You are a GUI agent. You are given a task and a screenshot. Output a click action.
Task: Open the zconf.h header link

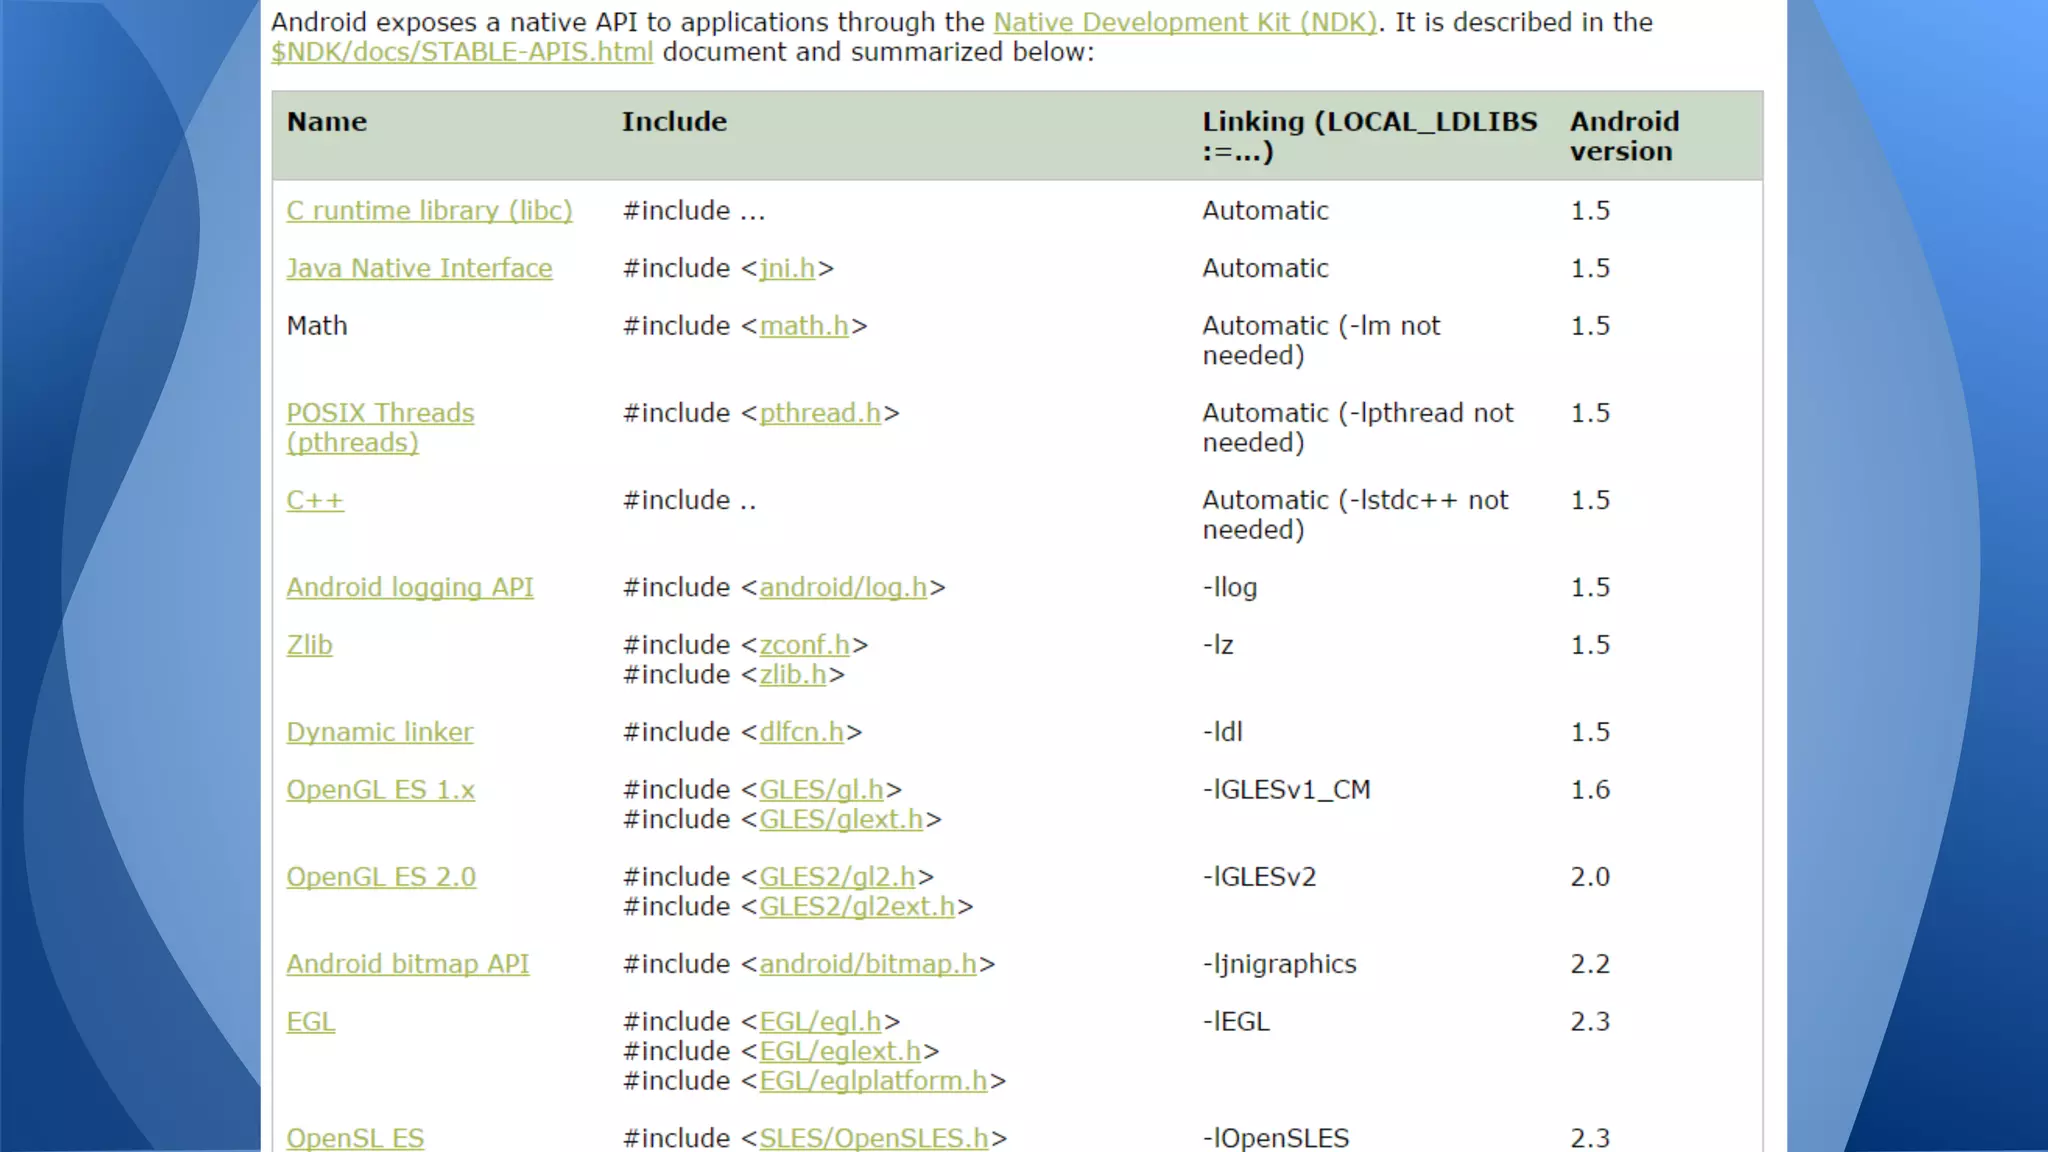[x=805, y=645]
